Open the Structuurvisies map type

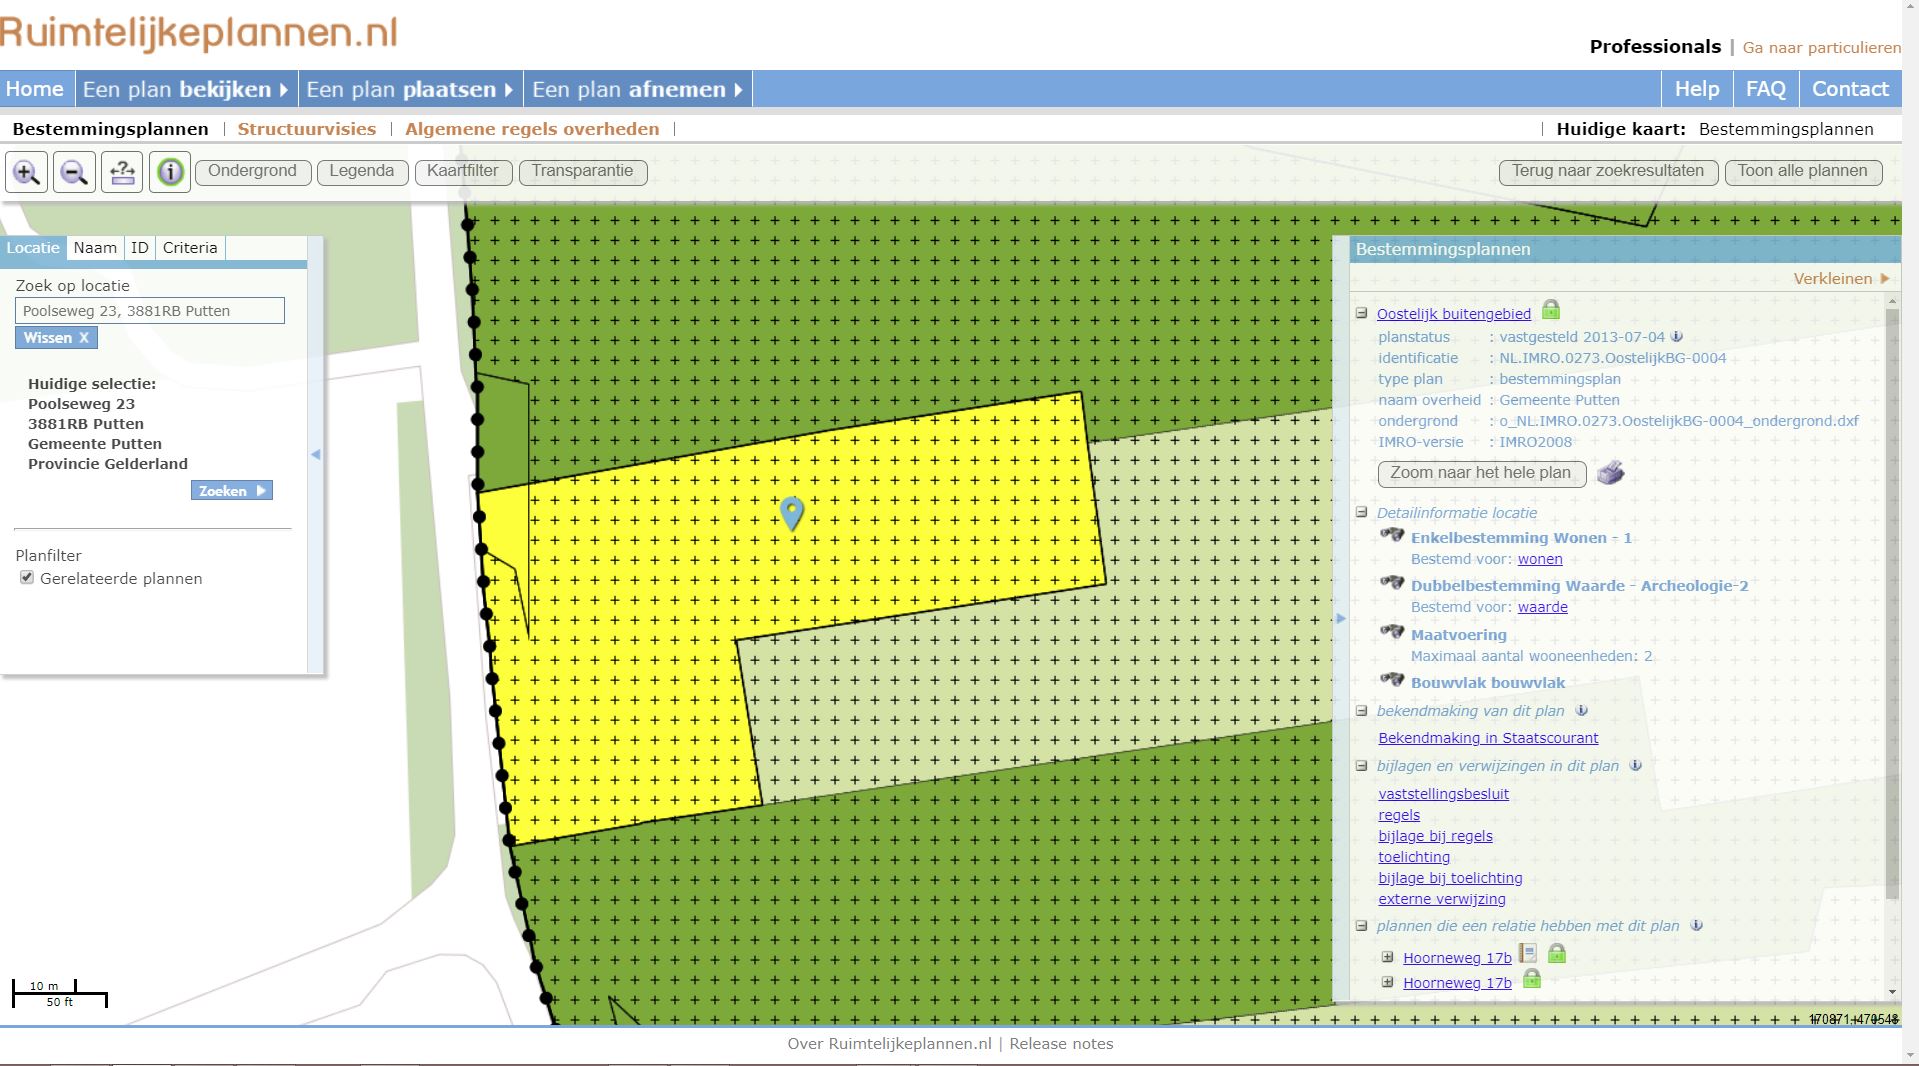point(307,129)
